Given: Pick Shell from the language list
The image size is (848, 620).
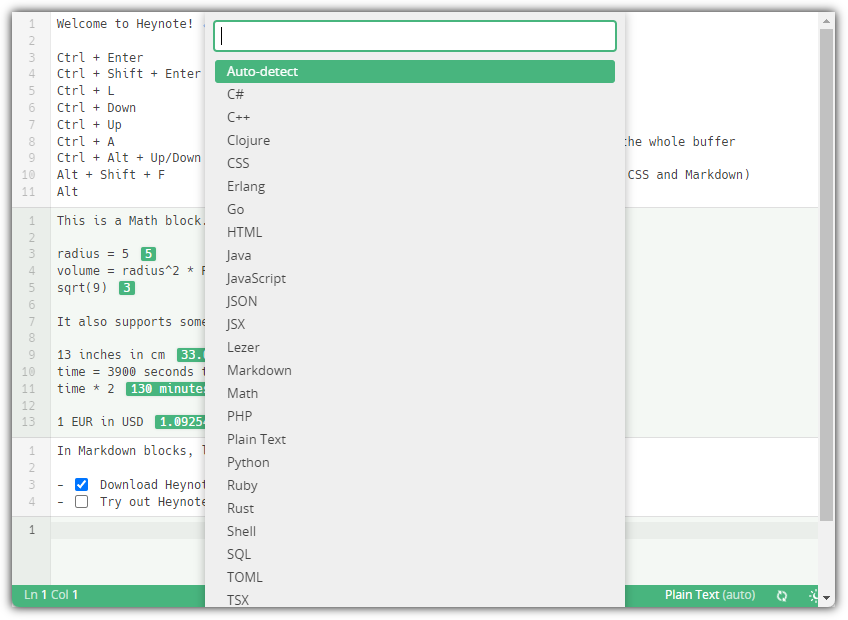Looking at the screenshot, I should [415, 531].
